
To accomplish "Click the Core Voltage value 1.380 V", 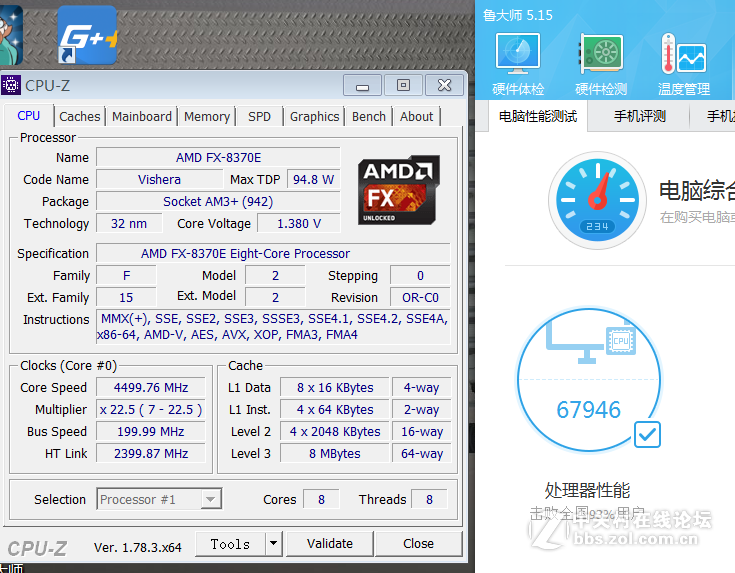I will 299,224.
